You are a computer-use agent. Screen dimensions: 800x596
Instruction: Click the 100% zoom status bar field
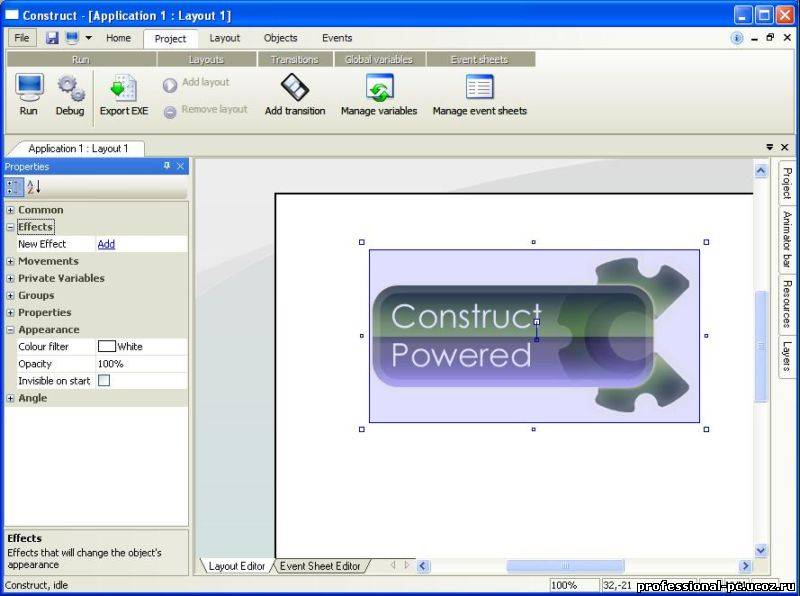pyautogui.click(x=574, y=585)
